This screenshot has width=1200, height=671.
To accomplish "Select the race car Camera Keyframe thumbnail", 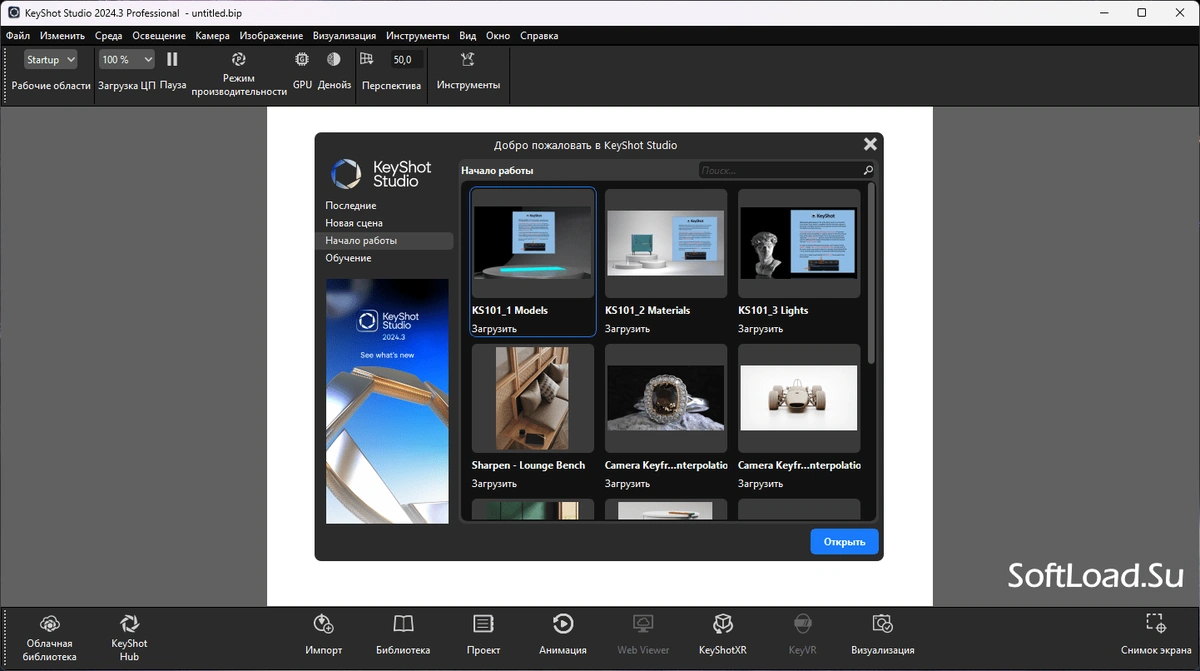I will [799, 399].
